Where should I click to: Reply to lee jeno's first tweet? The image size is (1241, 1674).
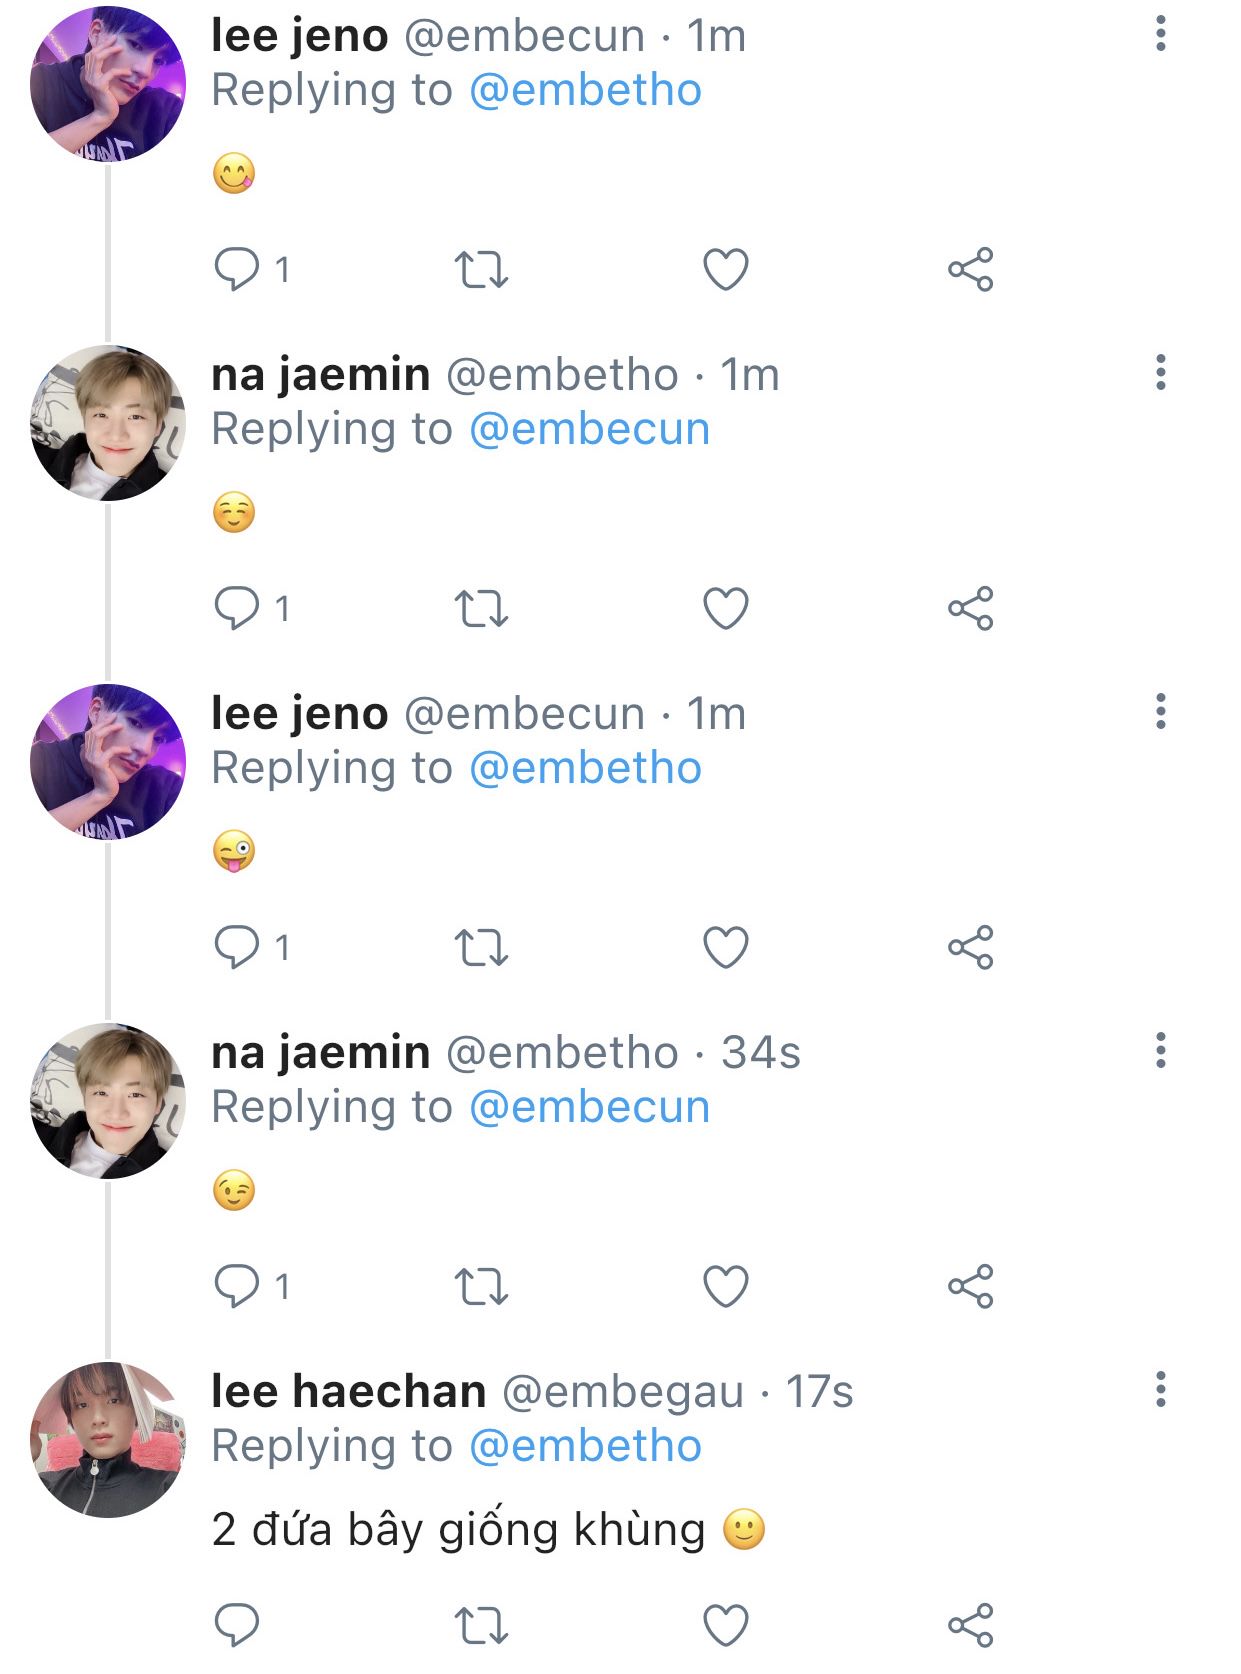click(x=237, y=269)
